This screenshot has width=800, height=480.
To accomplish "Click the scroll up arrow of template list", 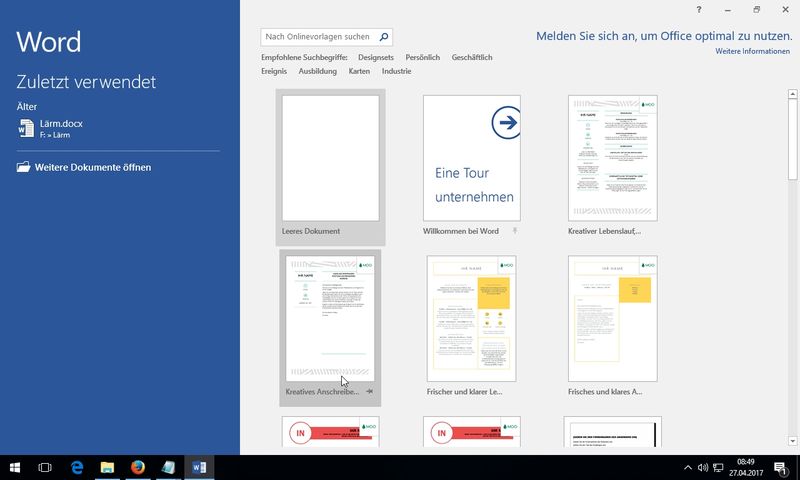I will (x=792, y=94).
